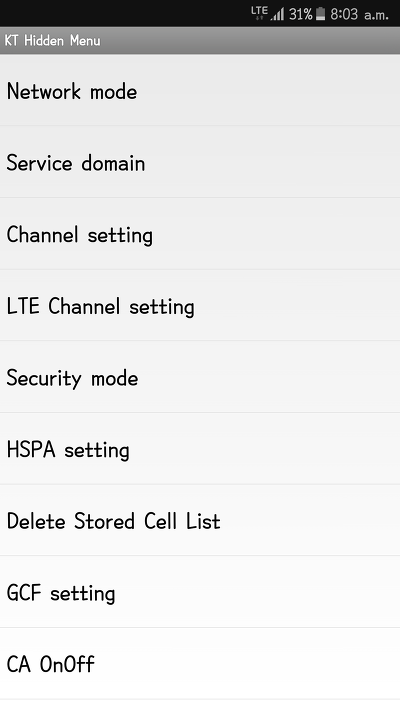
Task: Select the HSPA setting item
Action: tap(200, 448)
